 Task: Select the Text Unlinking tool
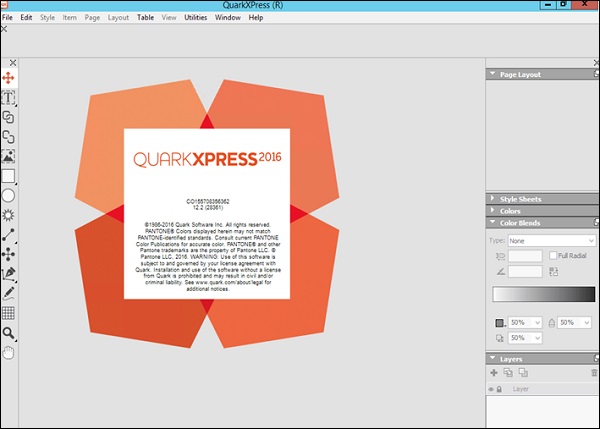8,137
